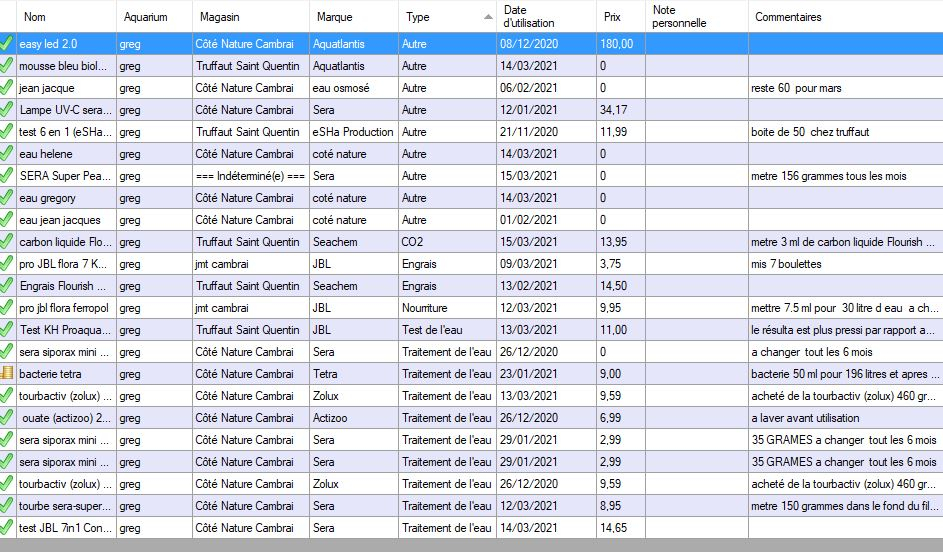Click the comment 'reste 60 pour mars'
Viewport: 943px width, 552px height.
pyautogui.click(x=796, y=88)
